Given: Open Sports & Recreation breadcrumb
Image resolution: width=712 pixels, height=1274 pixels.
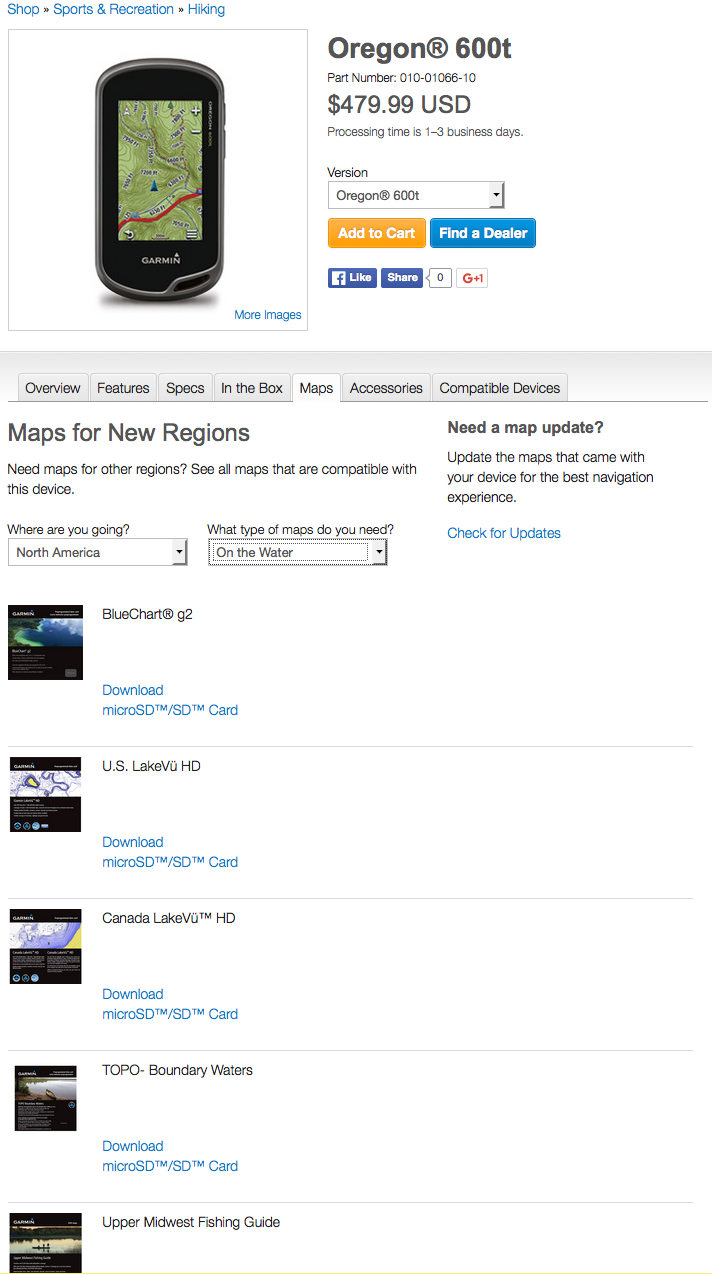Looking at the screenshot, I should point(113,9).
